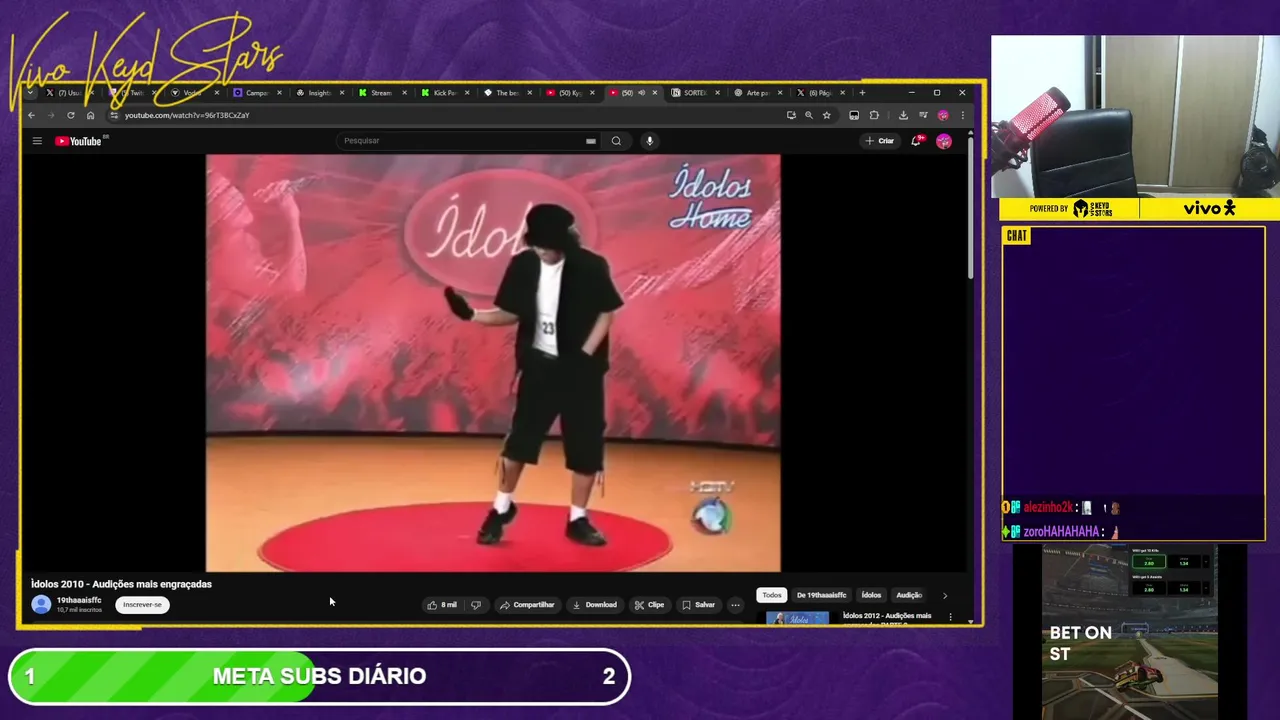This screenshot has width=1280, height=720.
Task: Switch to the Compar browser tab
Action: click(256, 93)
